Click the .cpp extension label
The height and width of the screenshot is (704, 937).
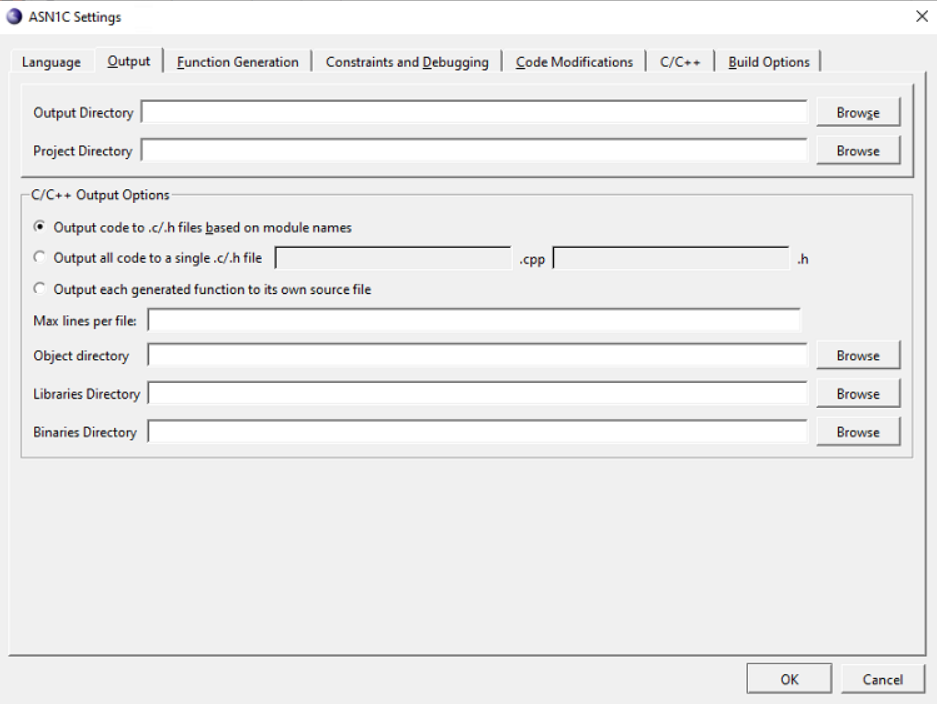click(x=532, y=259)
